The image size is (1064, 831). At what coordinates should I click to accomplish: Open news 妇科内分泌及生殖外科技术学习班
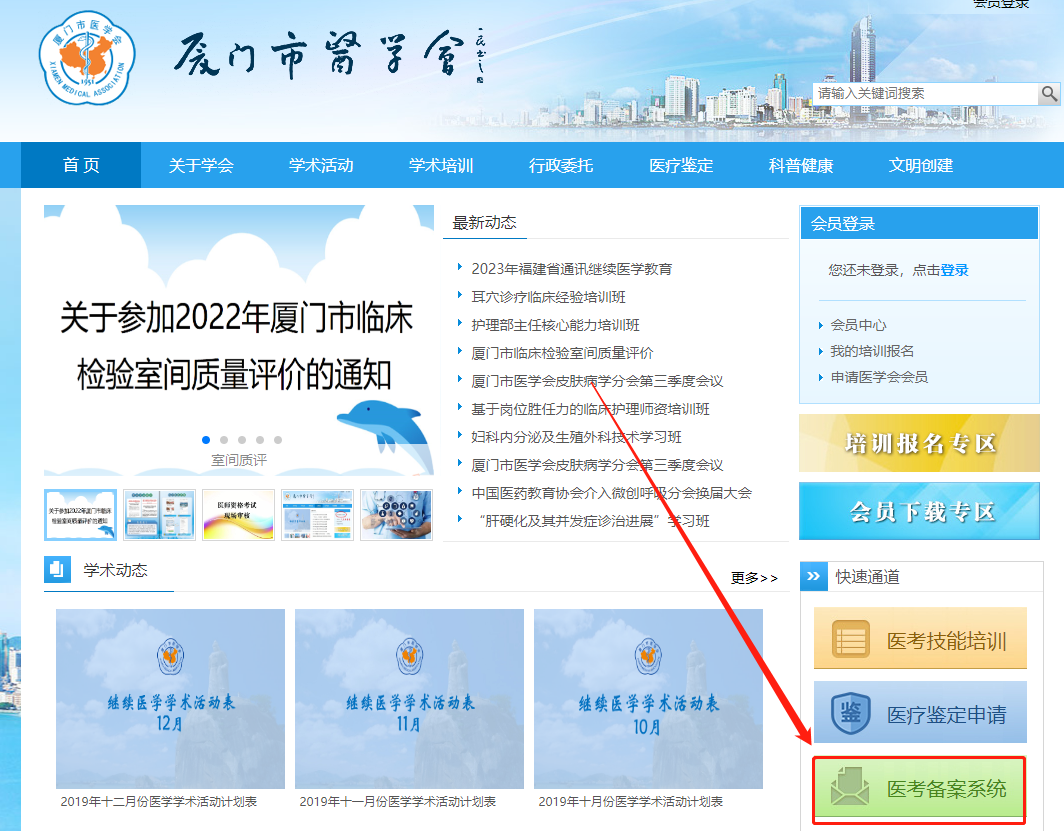point(576,437)
